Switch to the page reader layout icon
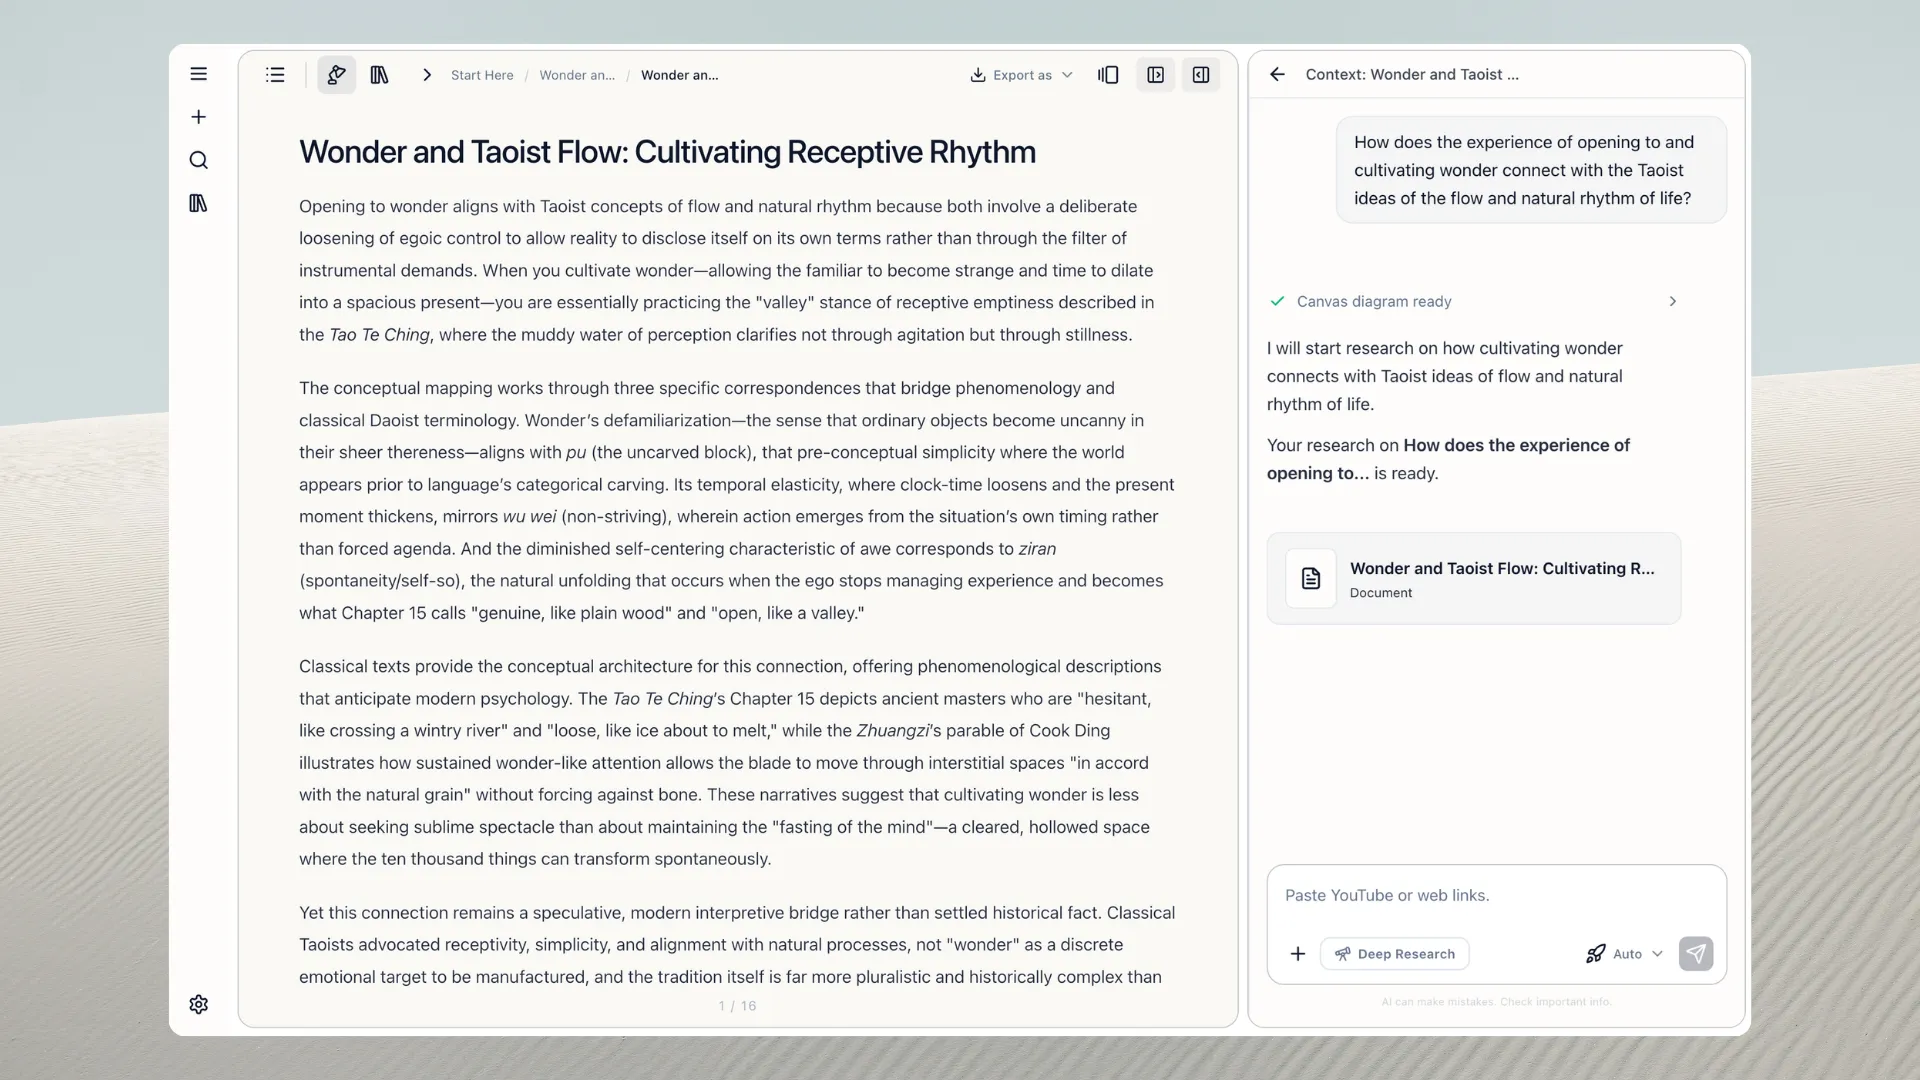The height and width of the screenshot is (1080, 1920). coord(1108,75)
